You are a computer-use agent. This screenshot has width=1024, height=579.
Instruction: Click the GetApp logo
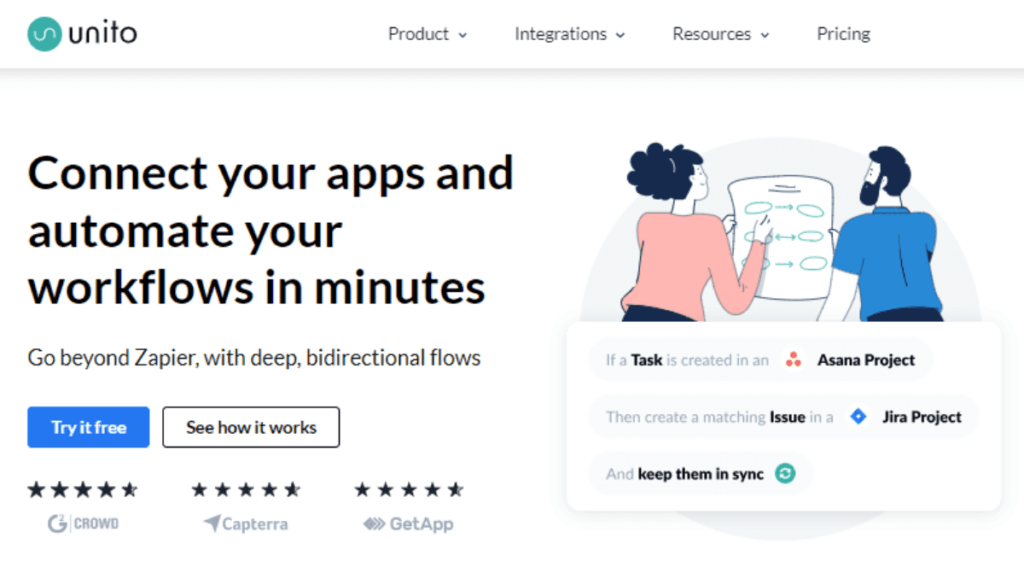pyautogui.click(x=408, y=522)
